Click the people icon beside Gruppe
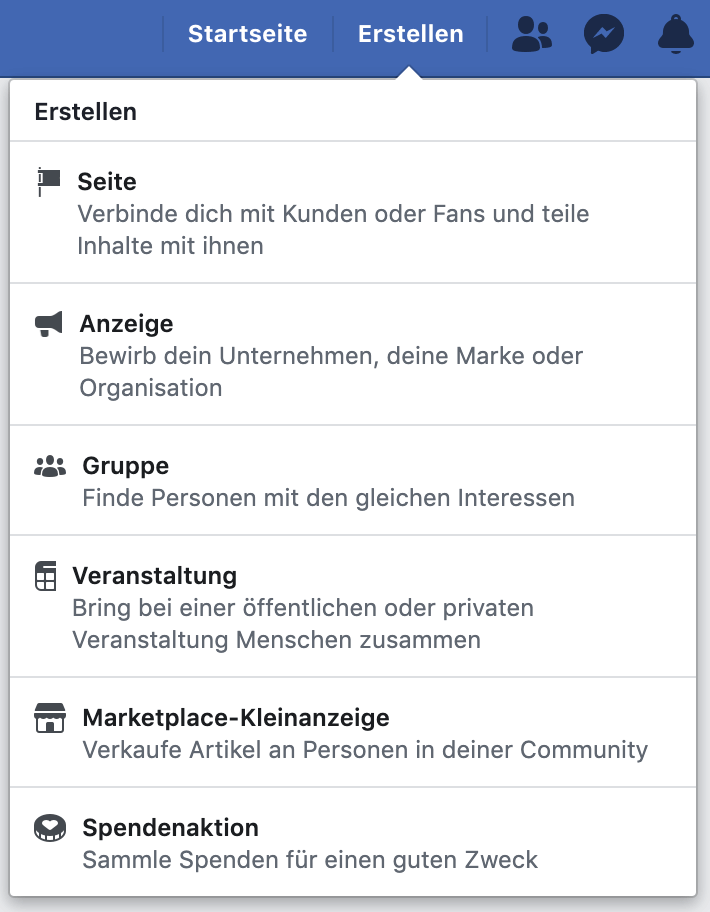This screenshot has width=710, height=912. pos(50,466)
